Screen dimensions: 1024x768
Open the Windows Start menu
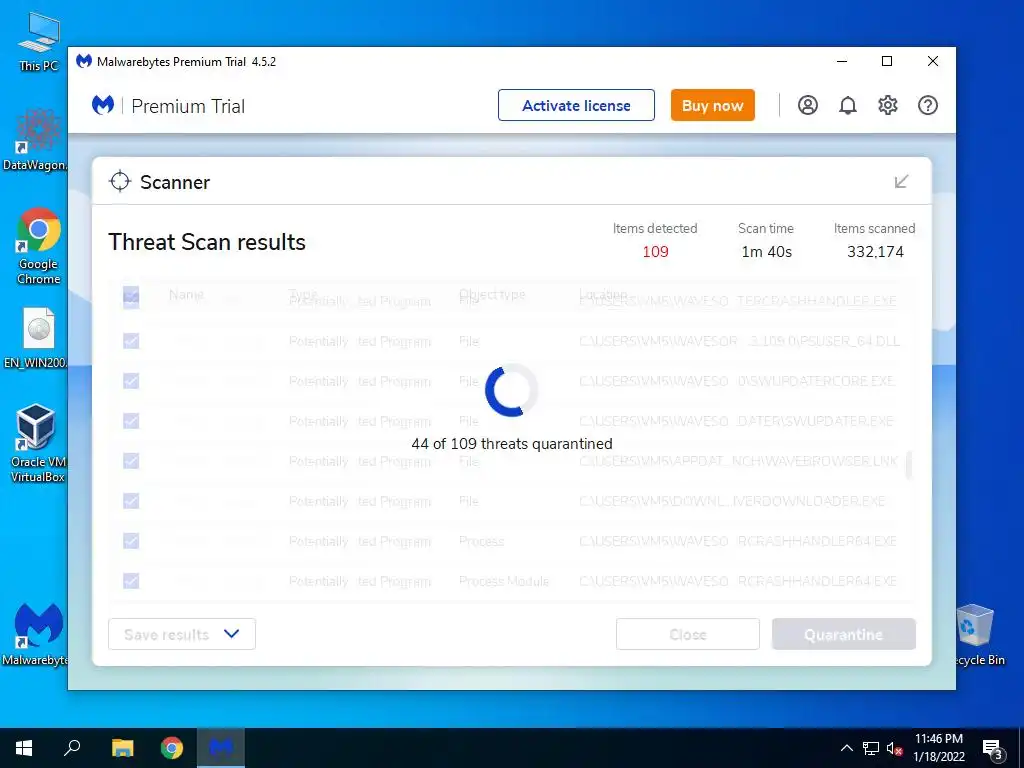[24, 748]
